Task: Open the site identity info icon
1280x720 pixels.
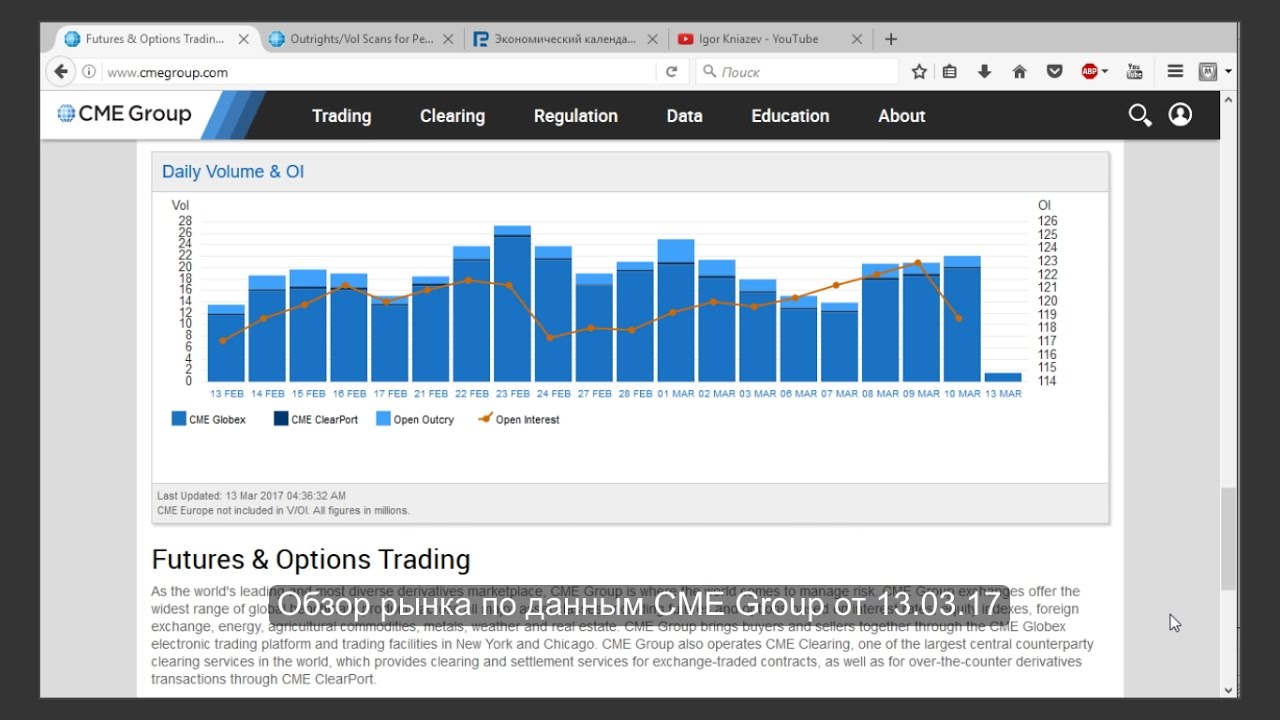Action: coord(89,72)
